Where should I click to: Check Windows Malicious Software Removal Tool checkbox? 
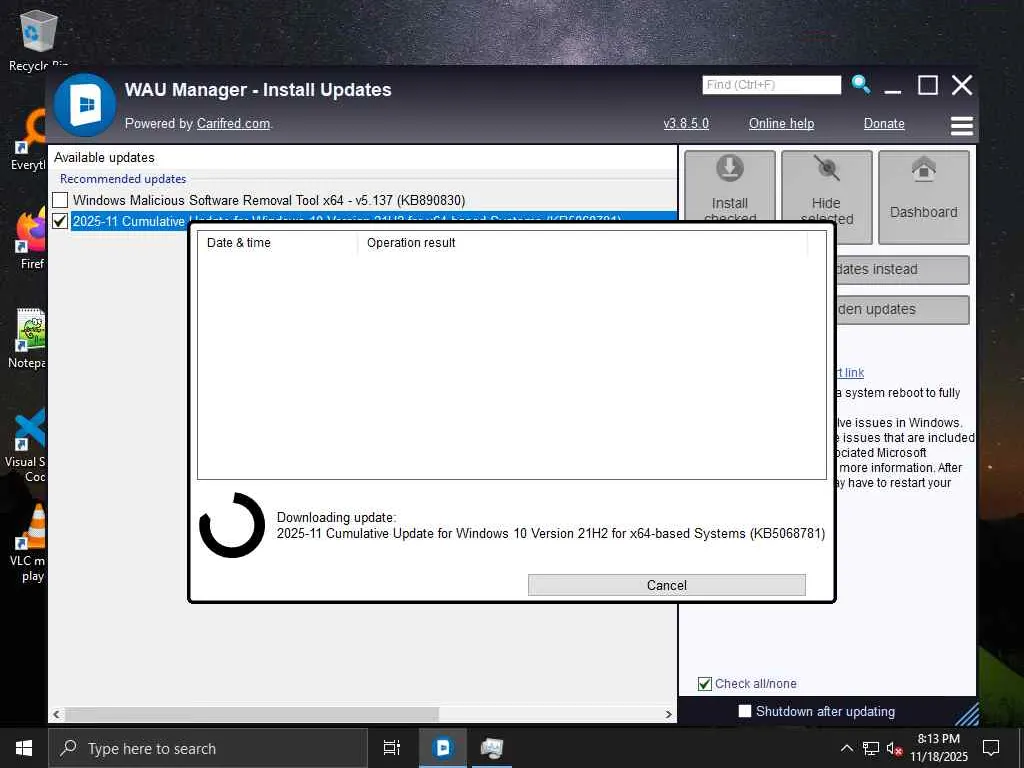pyautogui.click(x=60, y=200)
